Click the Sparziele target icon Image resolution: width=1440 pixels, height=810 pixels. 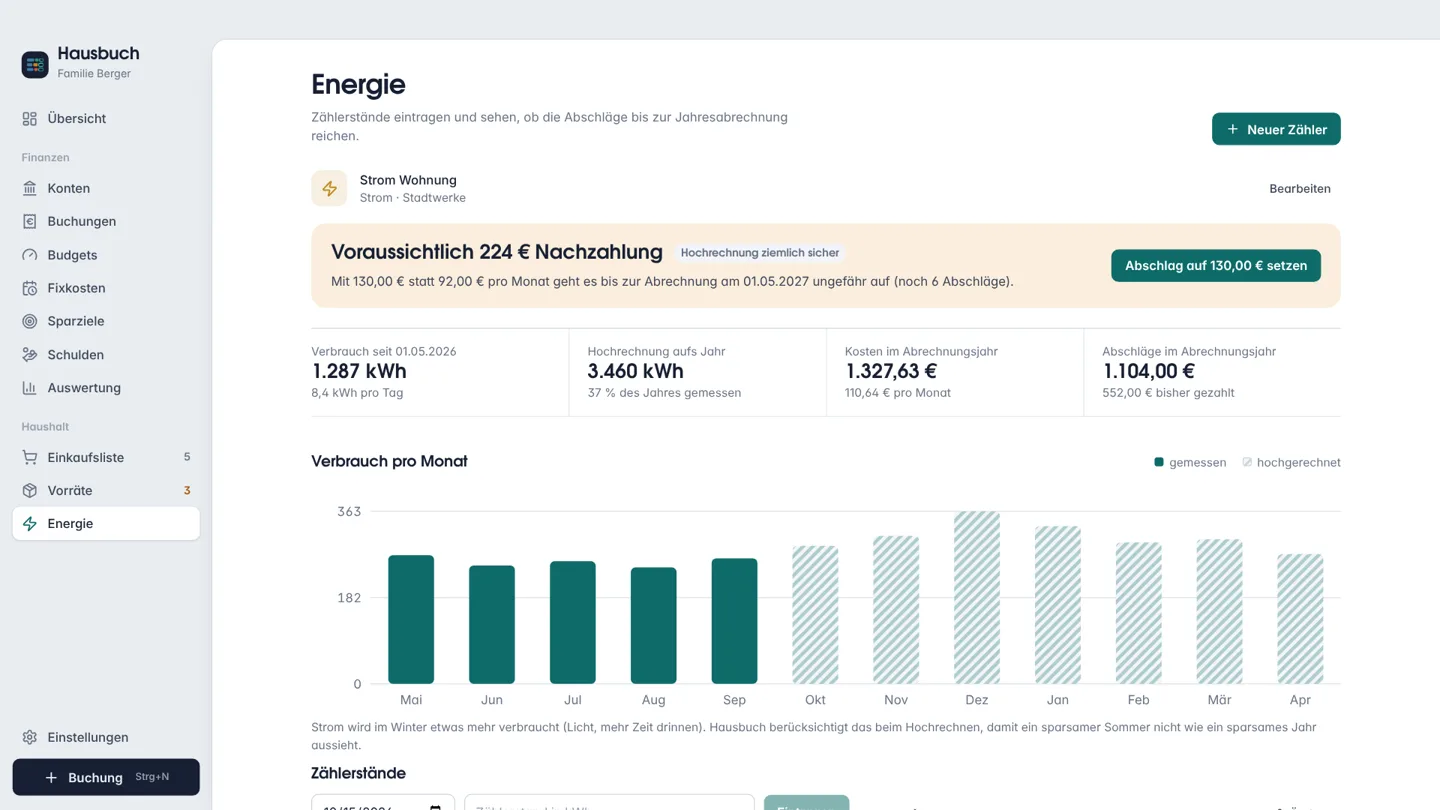click(x=30, y=321)
